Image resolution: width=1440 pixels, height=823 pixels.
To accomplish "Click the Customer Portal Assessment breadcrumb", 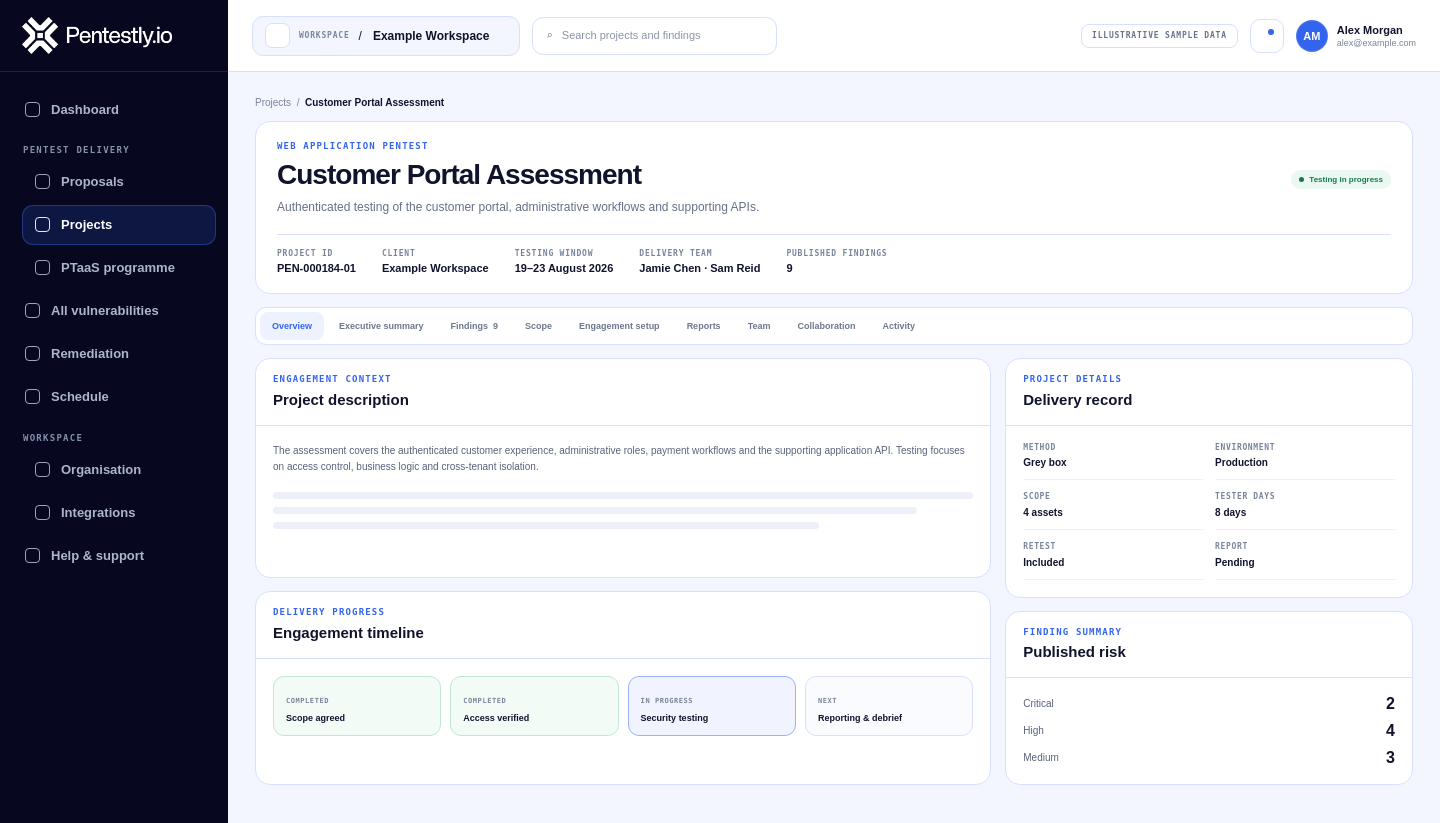I will 375,103.
